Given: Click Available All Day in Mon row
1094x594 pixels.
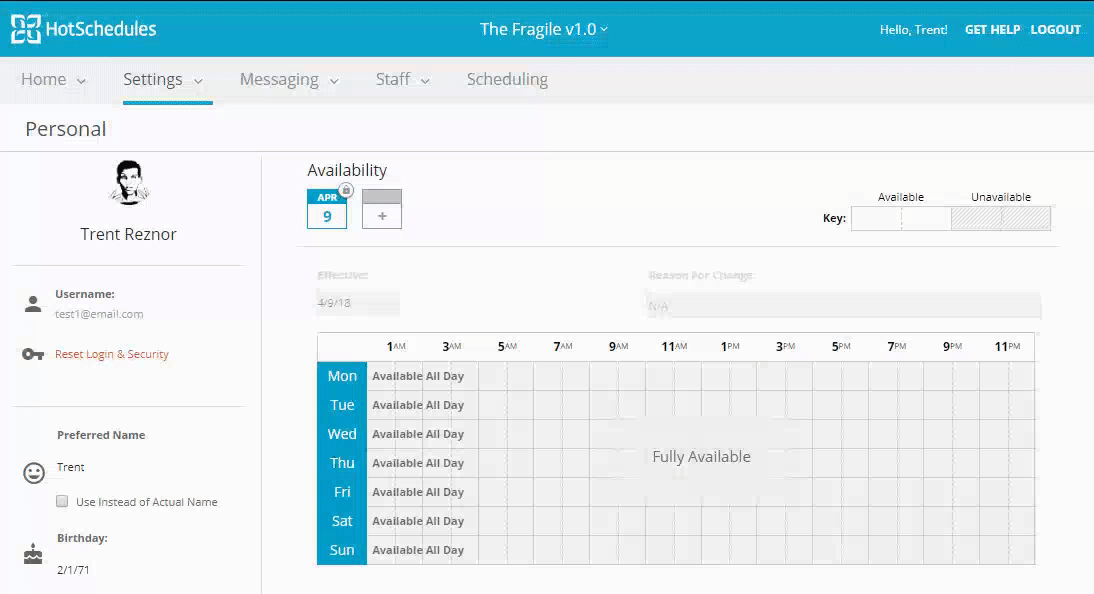Looking at the screenshot, I should pos(418,376).
